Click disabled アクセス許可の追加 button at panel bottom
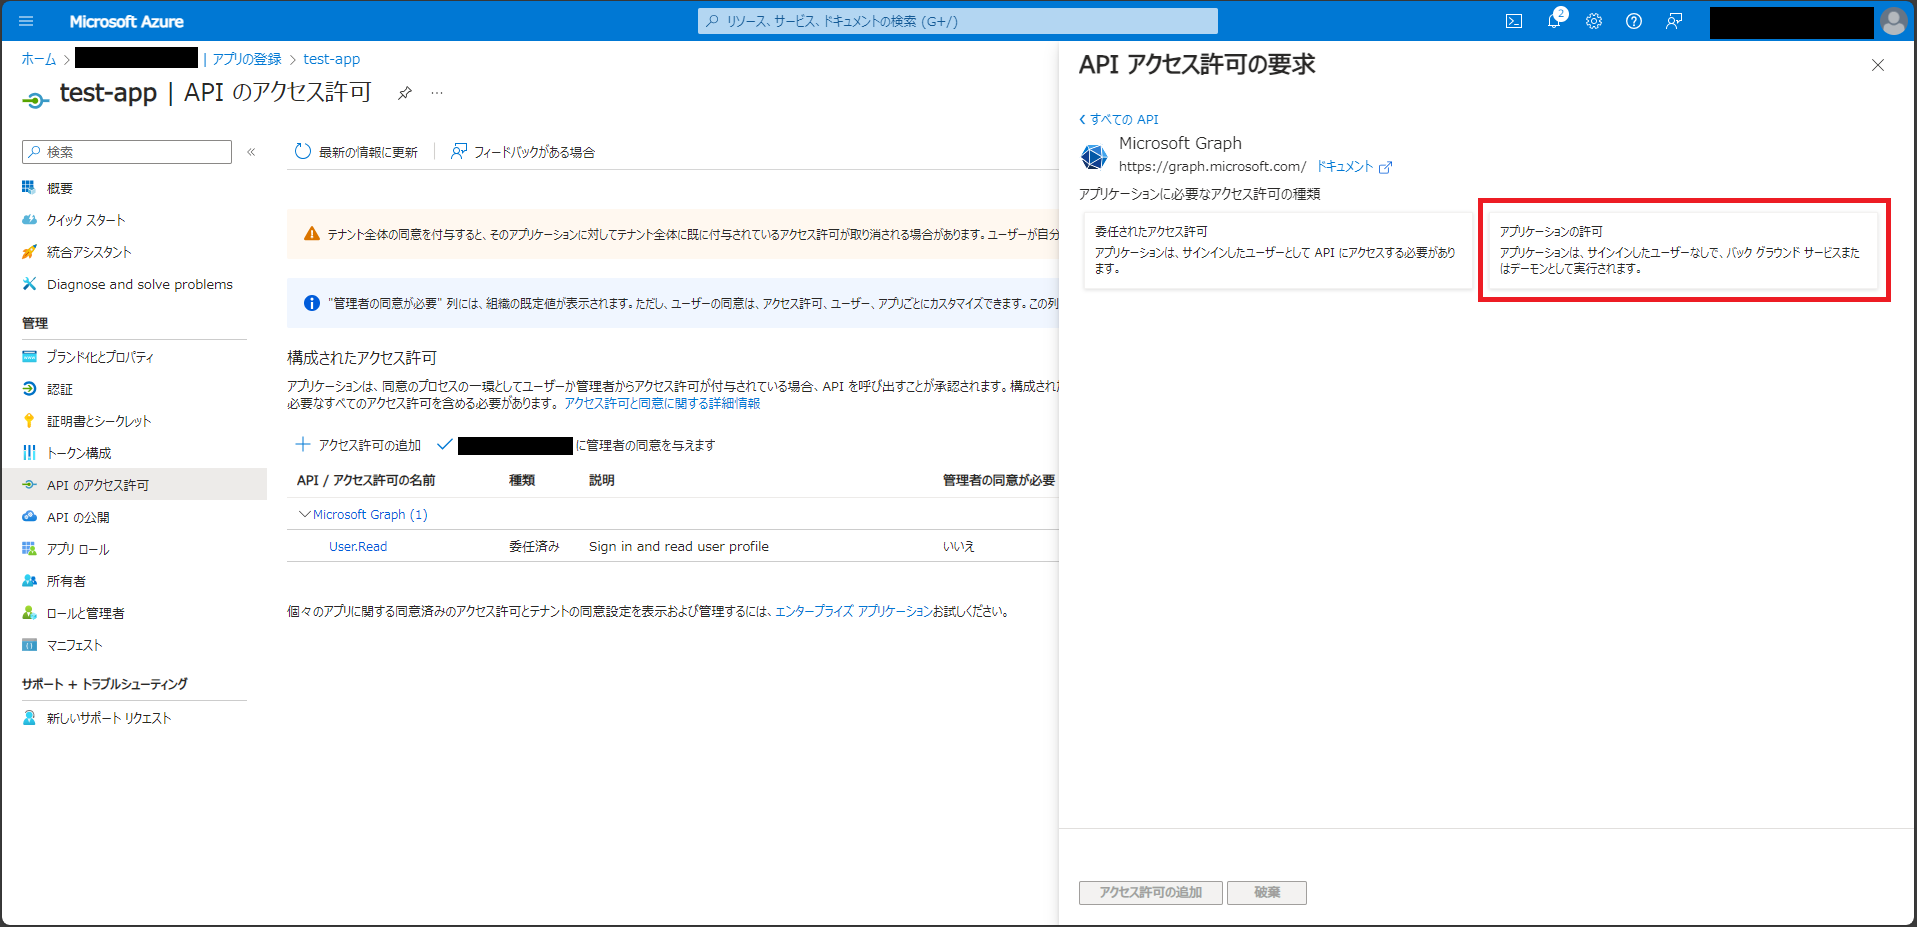Image resolution: width=1917 pixels, height=927 pixels. pos(1150,892)
